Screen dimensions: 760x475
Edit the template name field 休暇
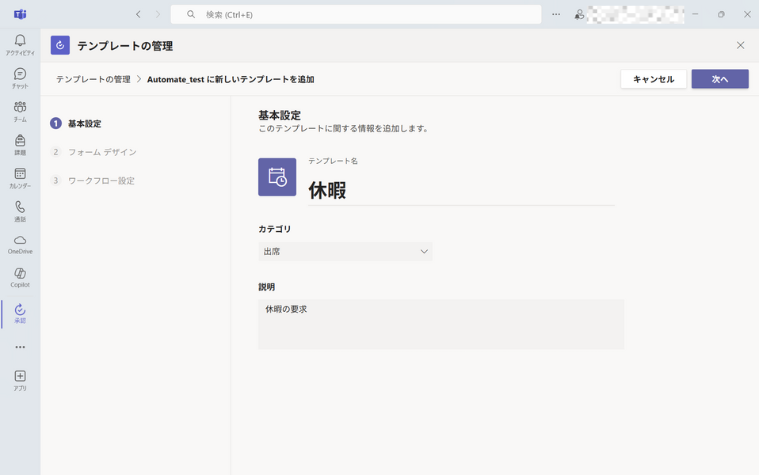tap(461, 190)
